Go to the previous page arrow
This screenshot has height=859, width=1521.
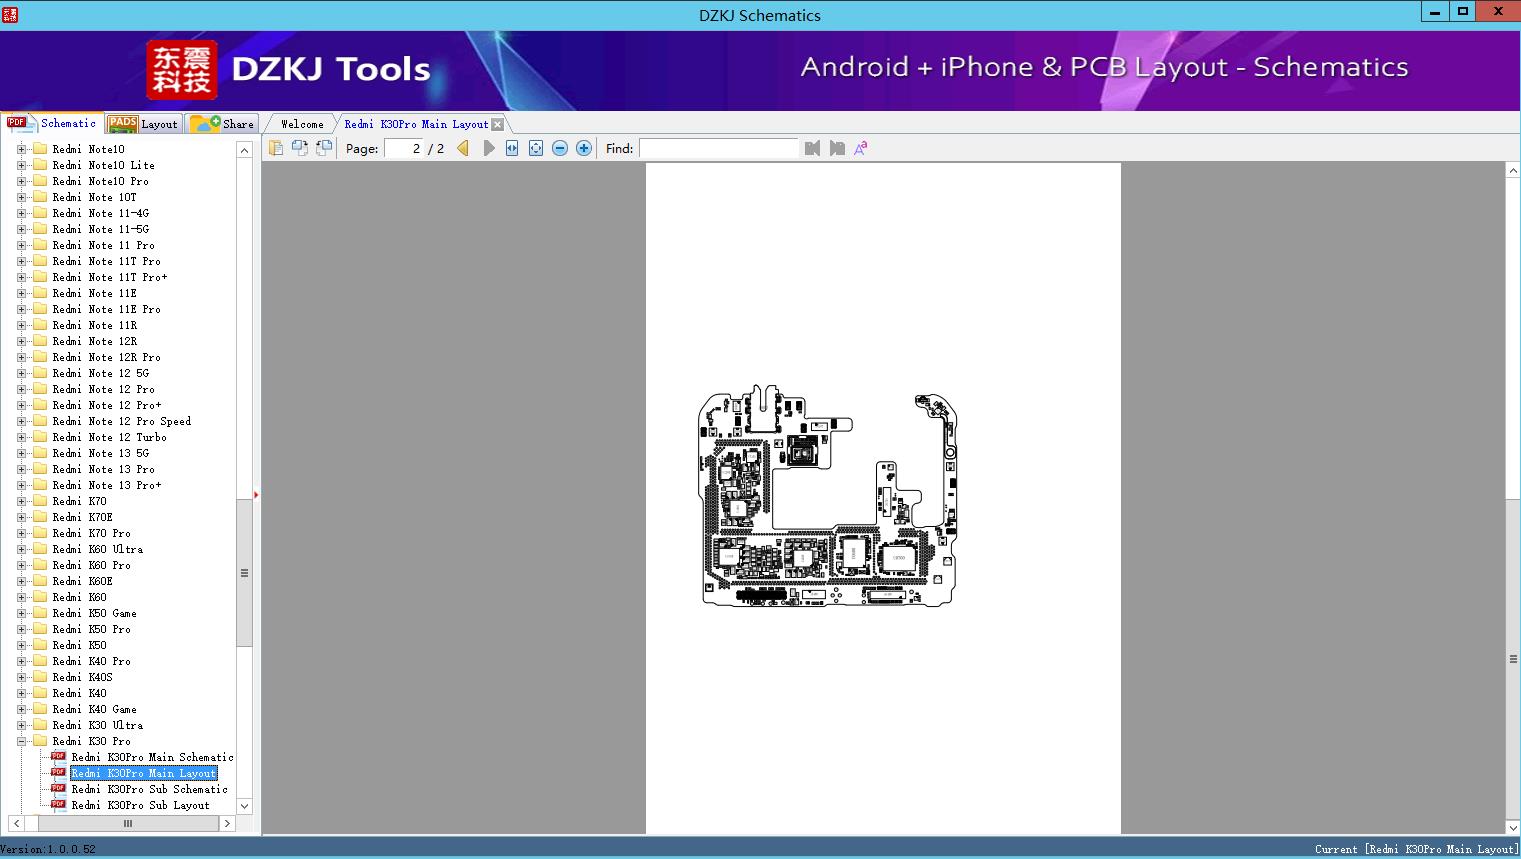coord(463,148)
